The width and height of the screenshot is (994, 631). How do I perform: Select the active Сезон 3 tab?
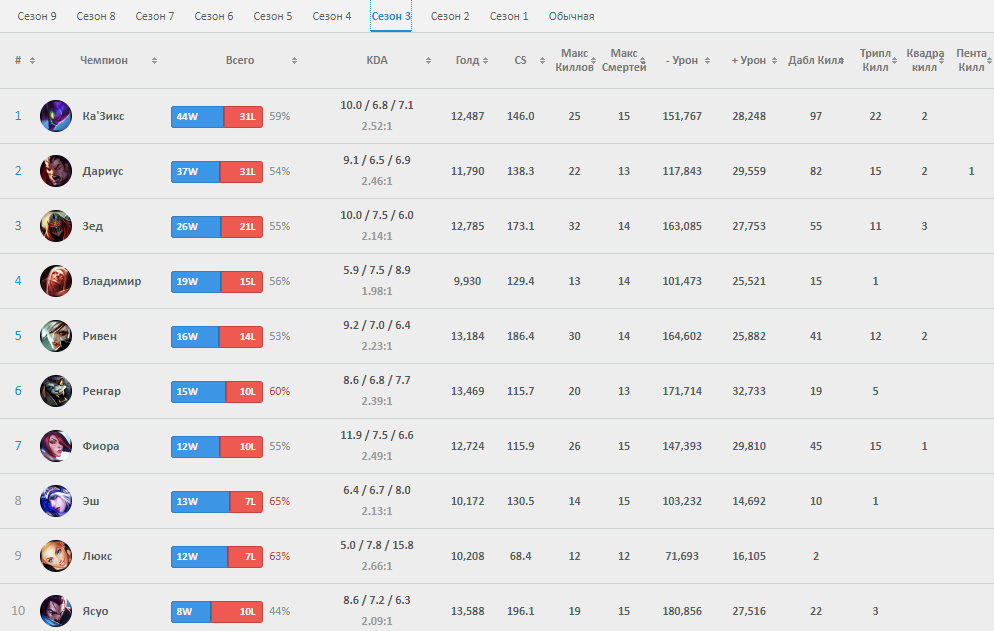click(x=391, y=16)
